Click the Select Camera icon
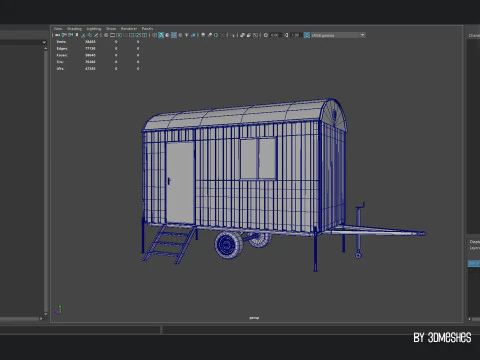Viewport: 480px width, 360px height. 57,35
